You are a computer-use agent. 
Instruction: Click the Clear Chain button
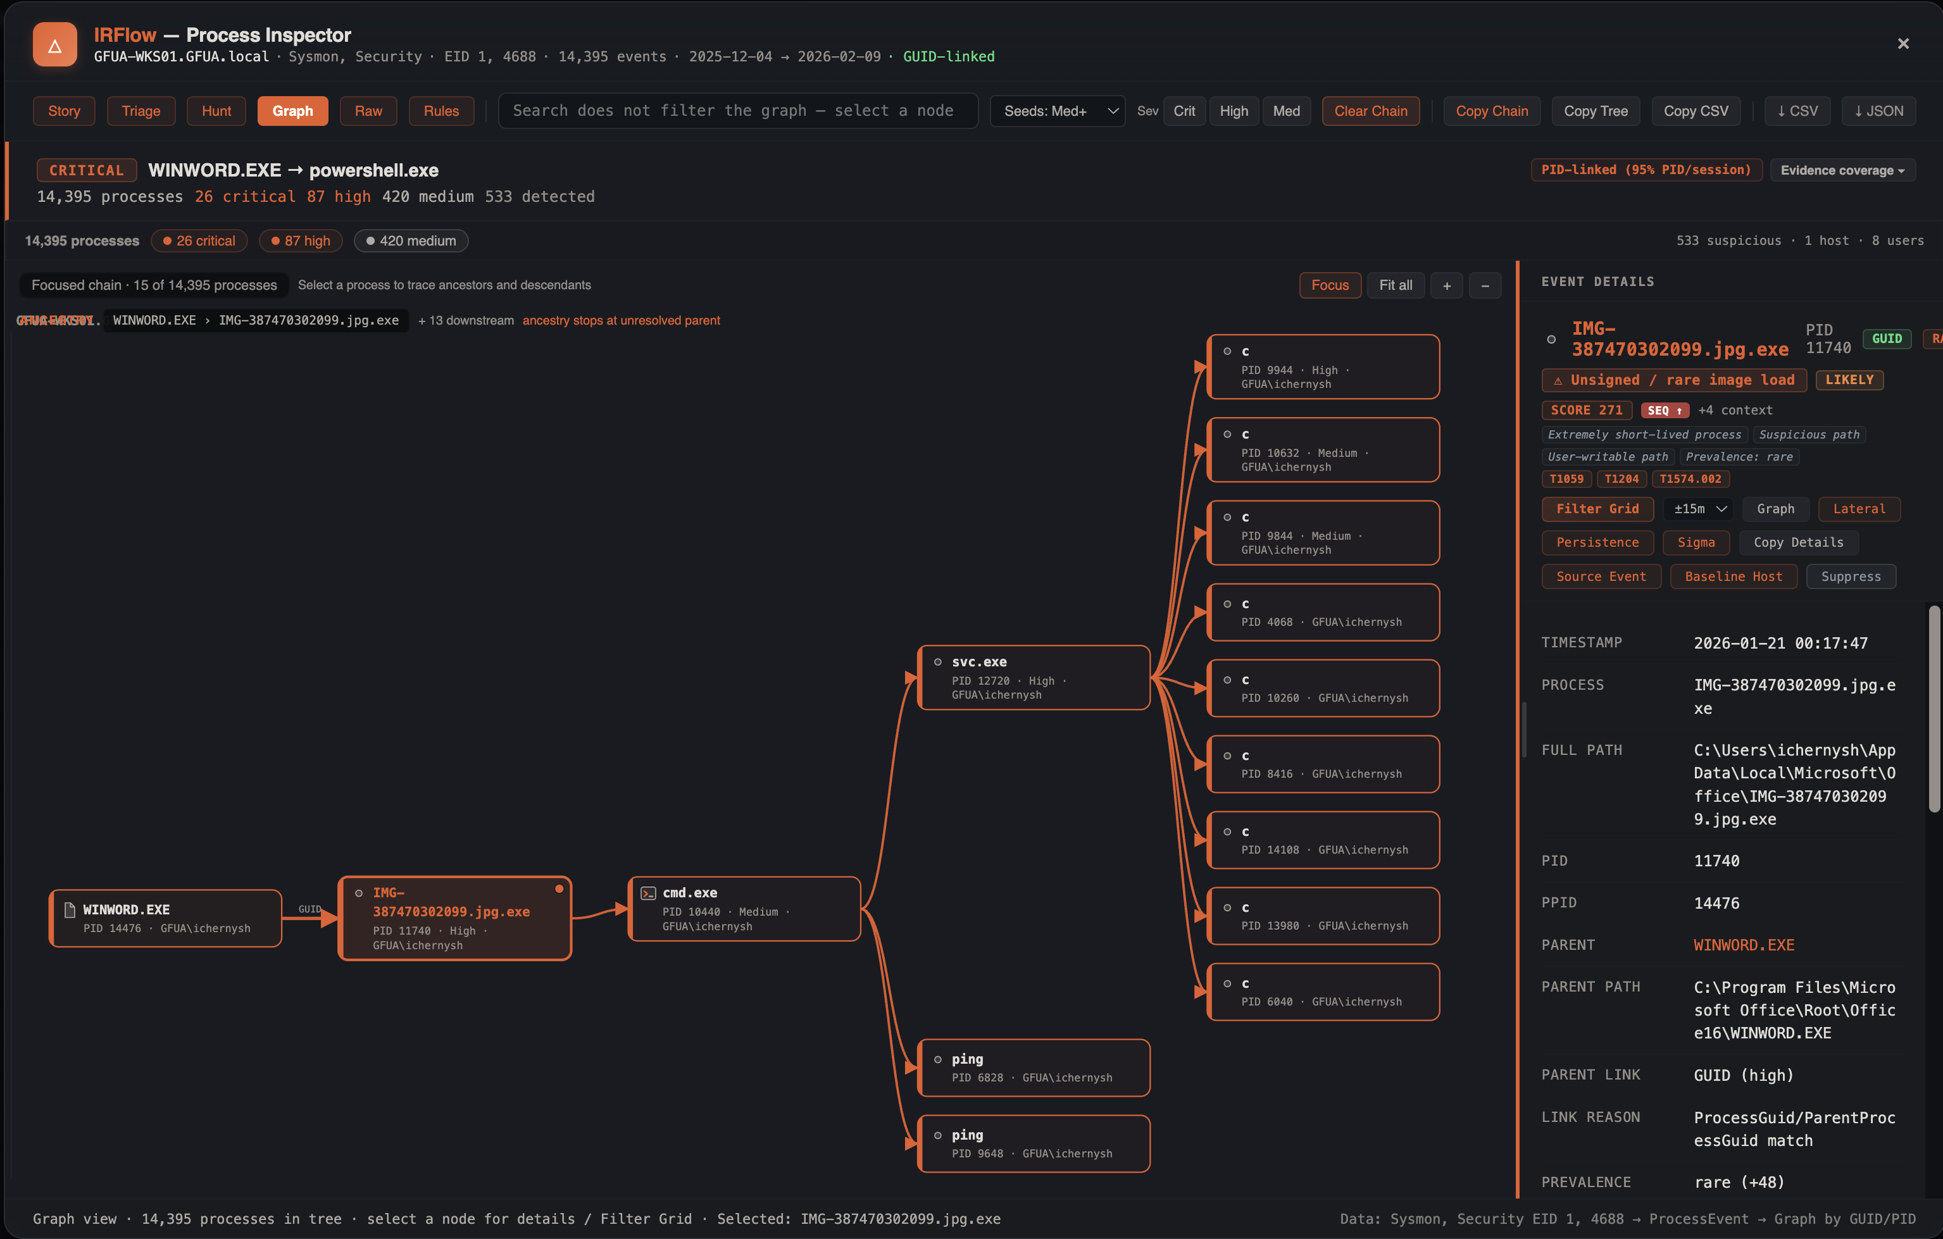click(x=1370, y=111)
